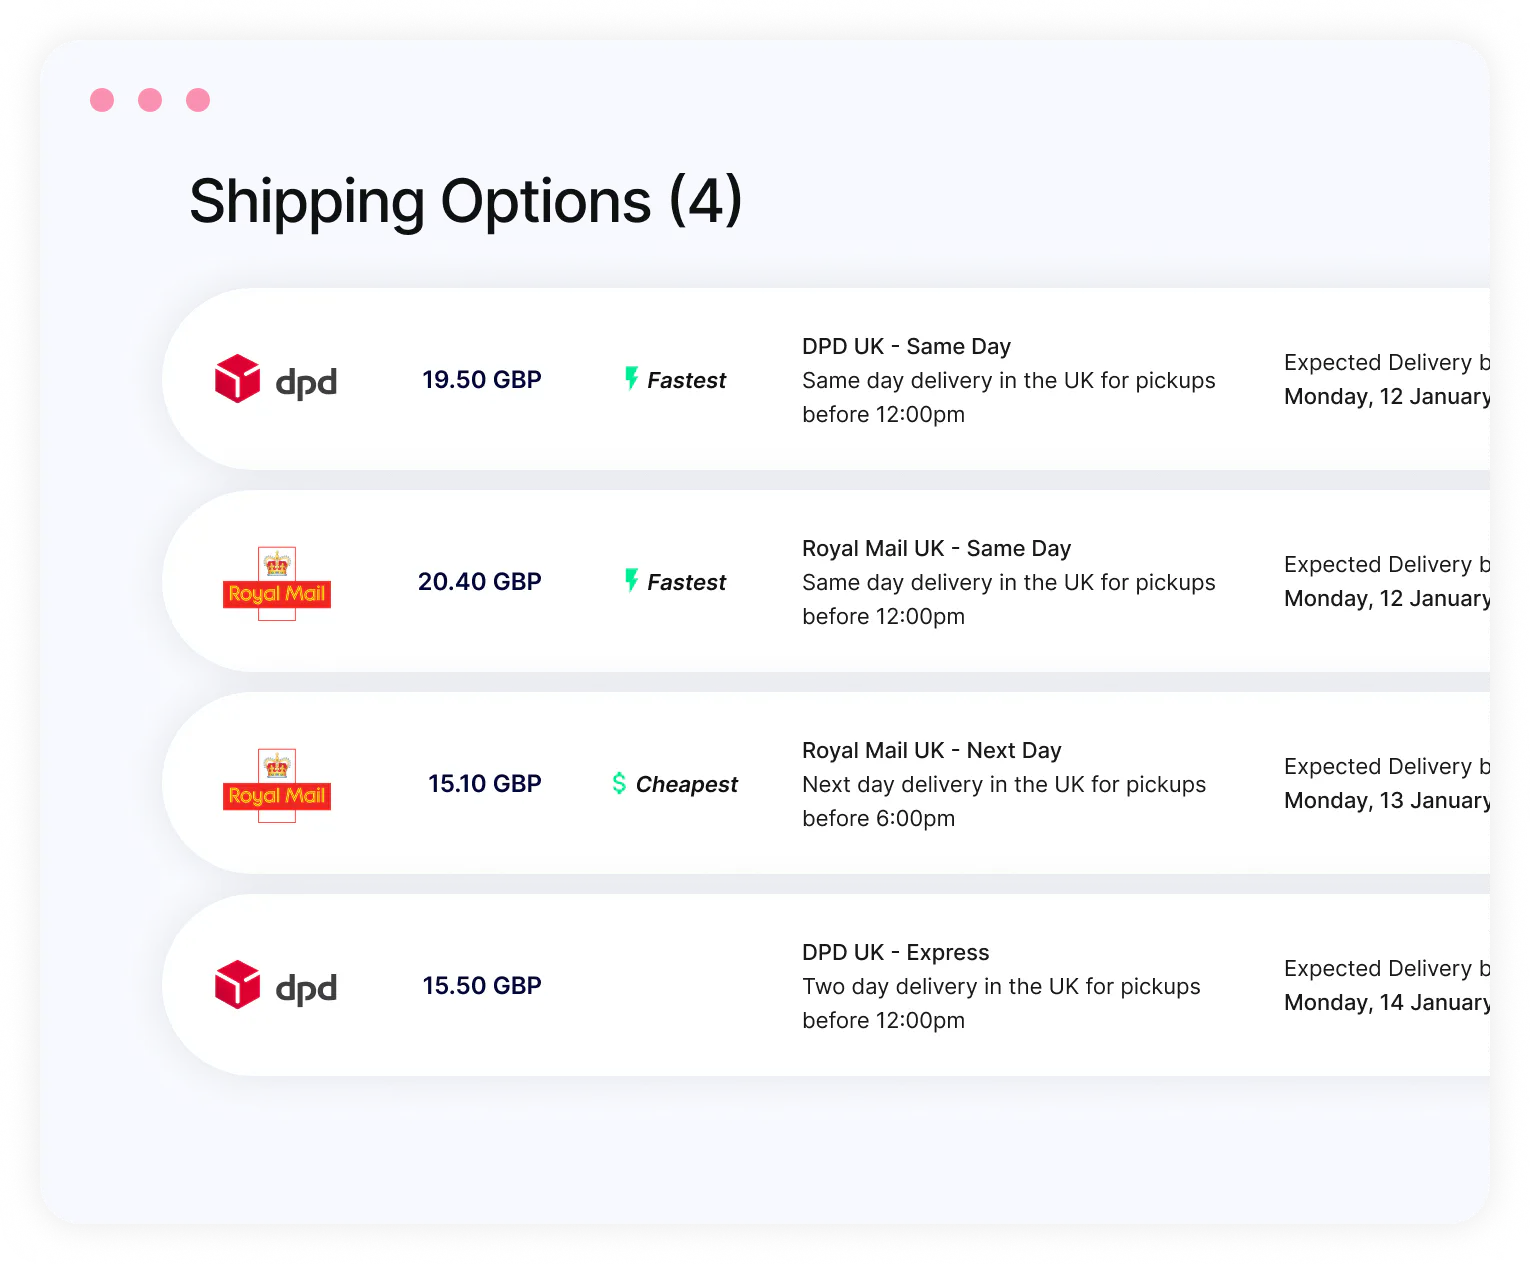Open the DPD UK - Express title
The width and height of the screenshot is (1530, 1264).
[895, 953]
